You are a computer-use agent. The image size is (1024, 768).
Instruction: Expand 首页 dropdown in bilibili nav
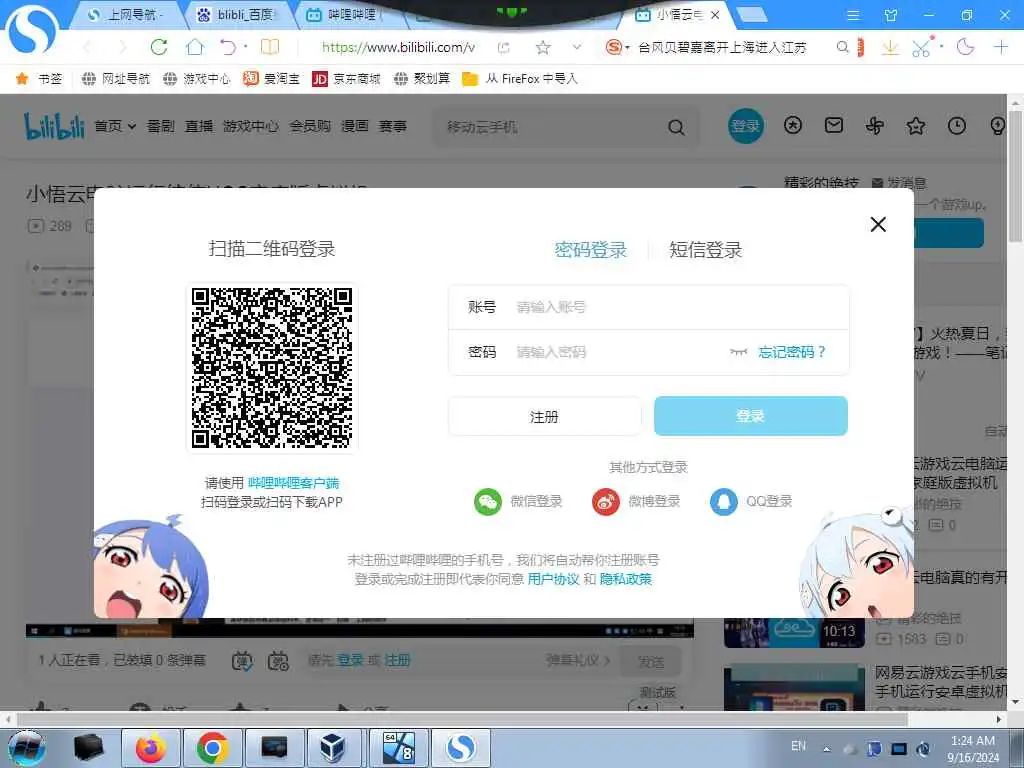116,126
